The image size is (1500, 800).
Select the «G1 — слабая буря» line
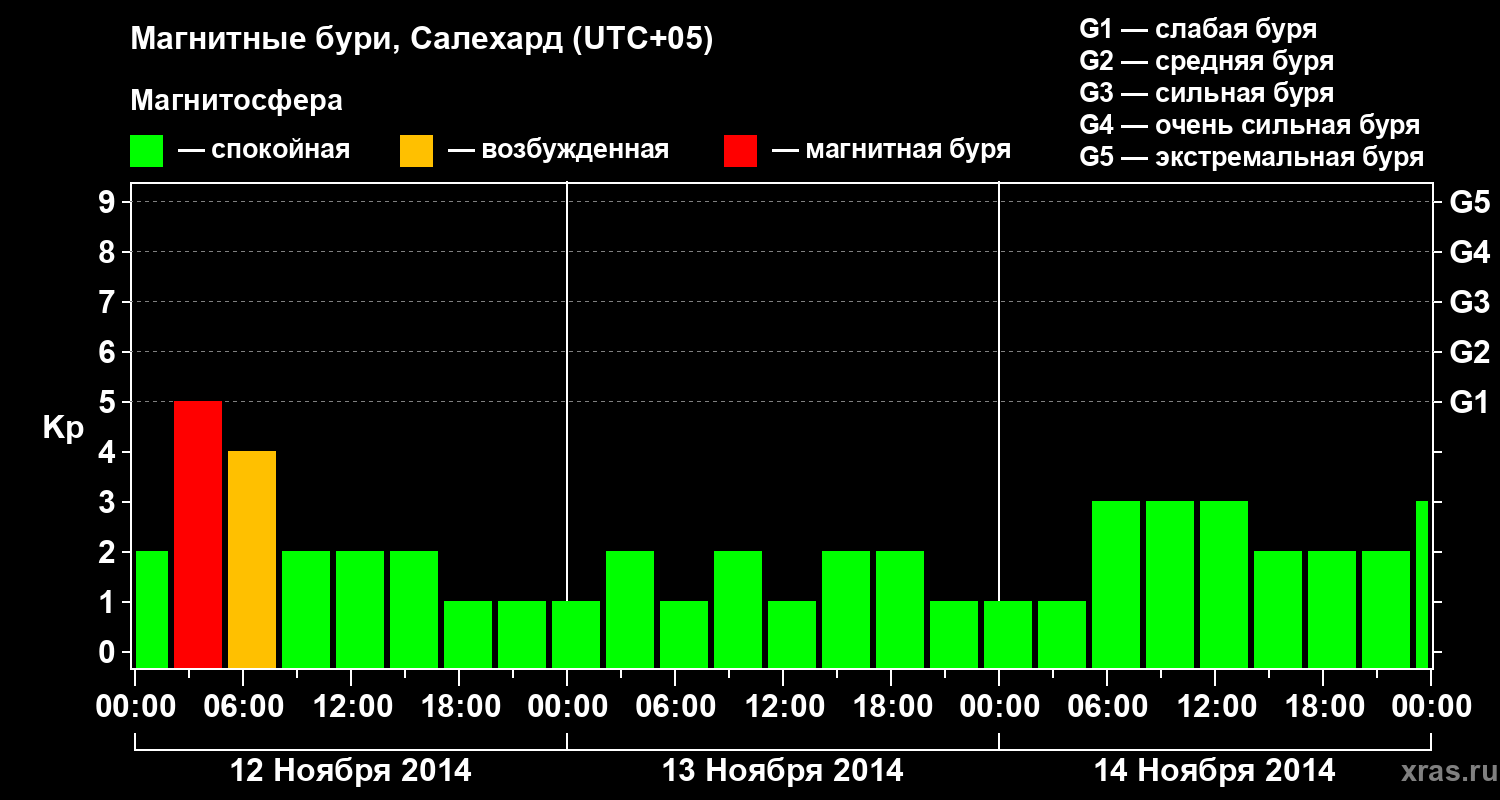click(x=1198, y=29)
